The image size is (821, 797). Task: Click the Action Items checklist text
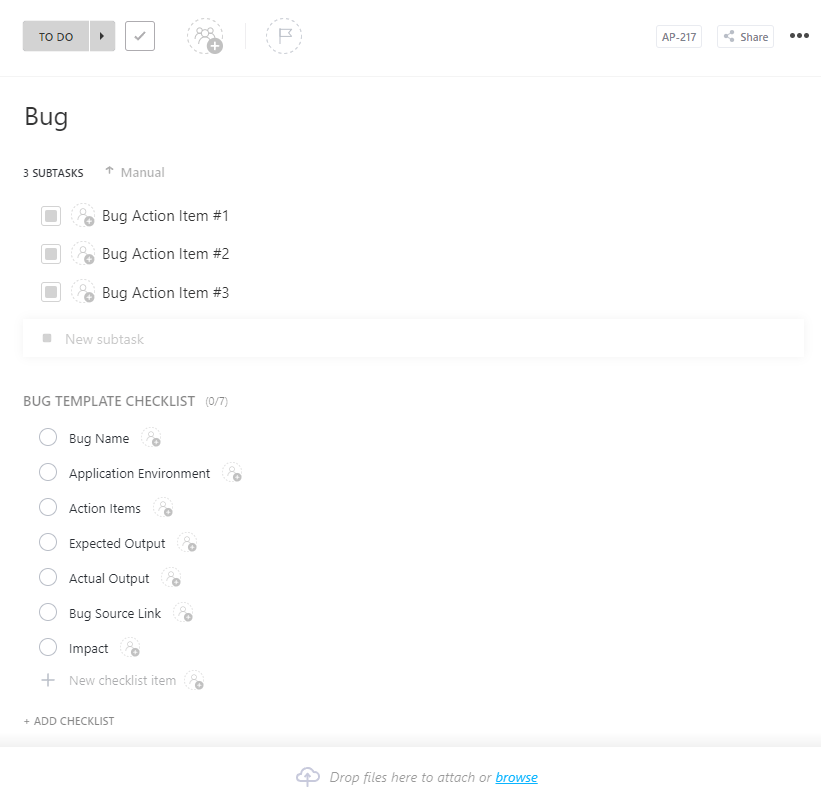point(105,508)
